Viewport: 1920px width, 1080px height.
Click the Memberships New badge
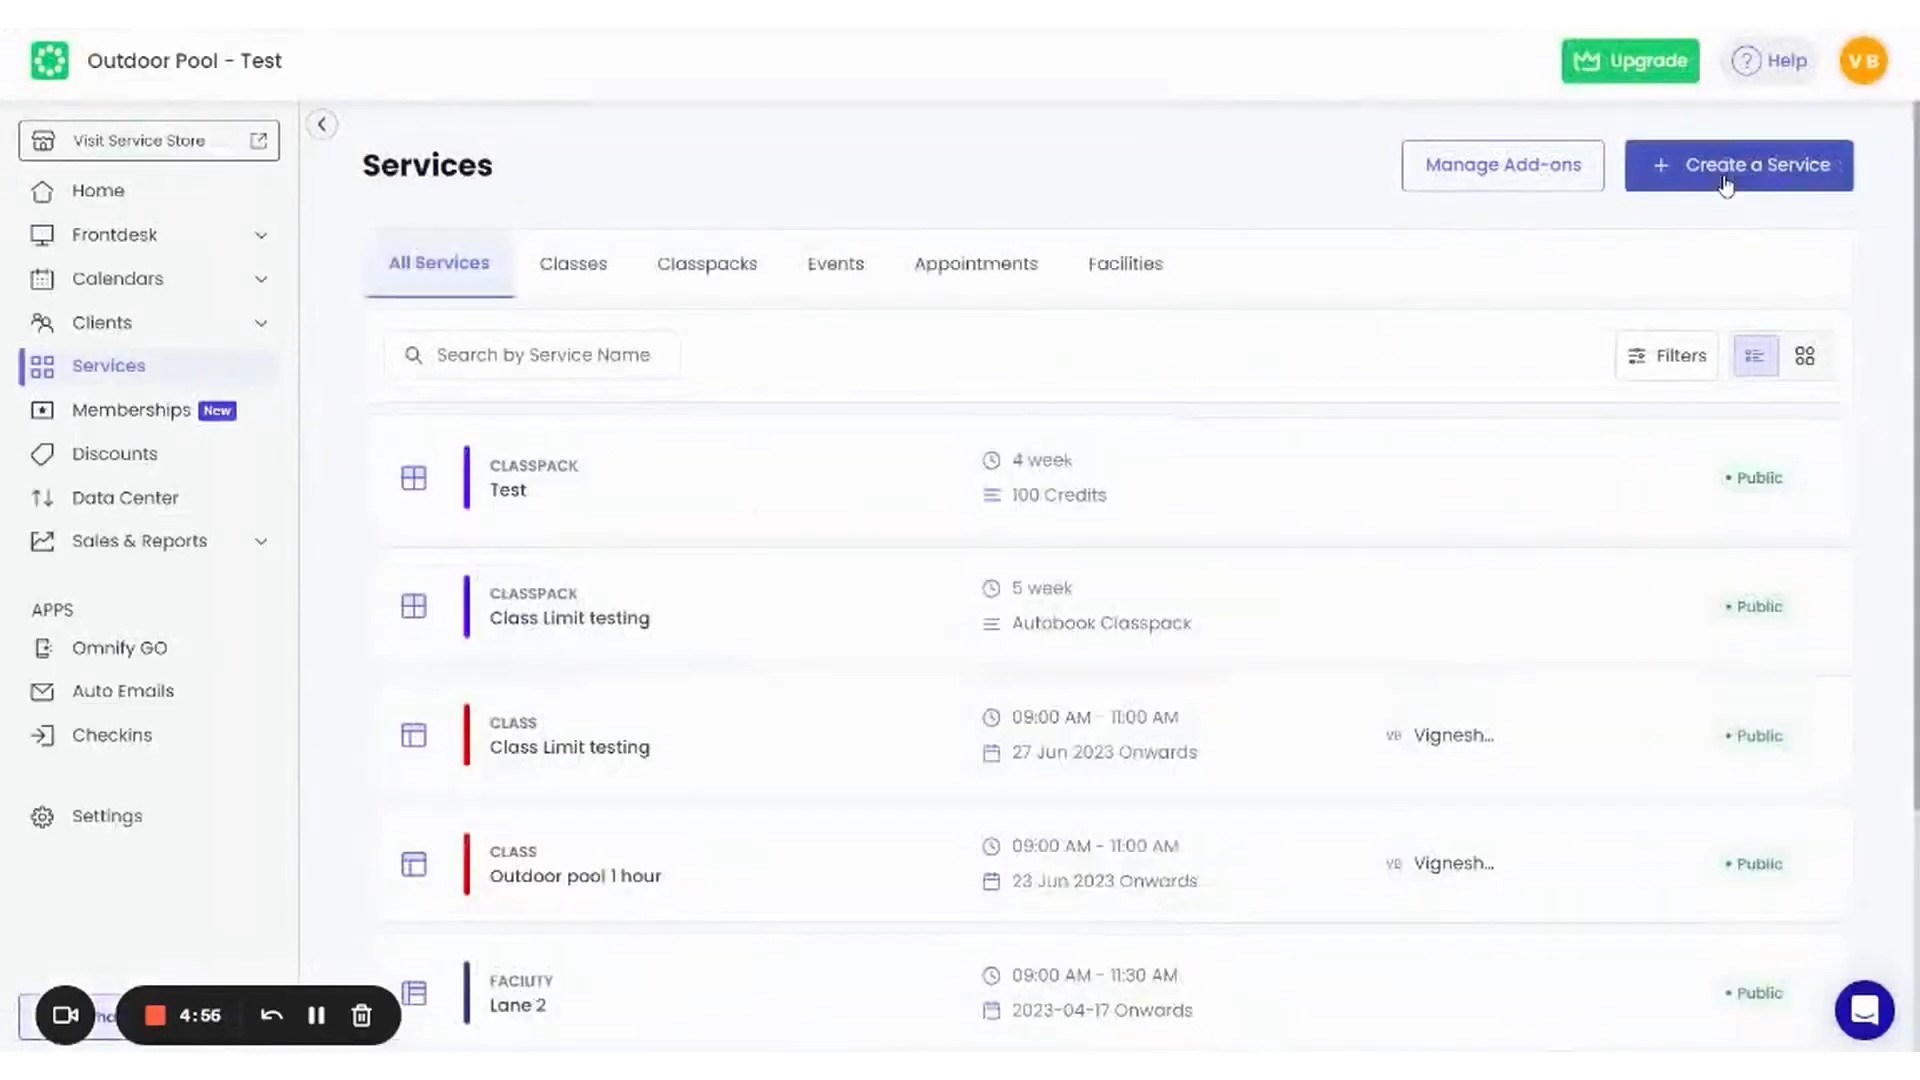(217, 410)
